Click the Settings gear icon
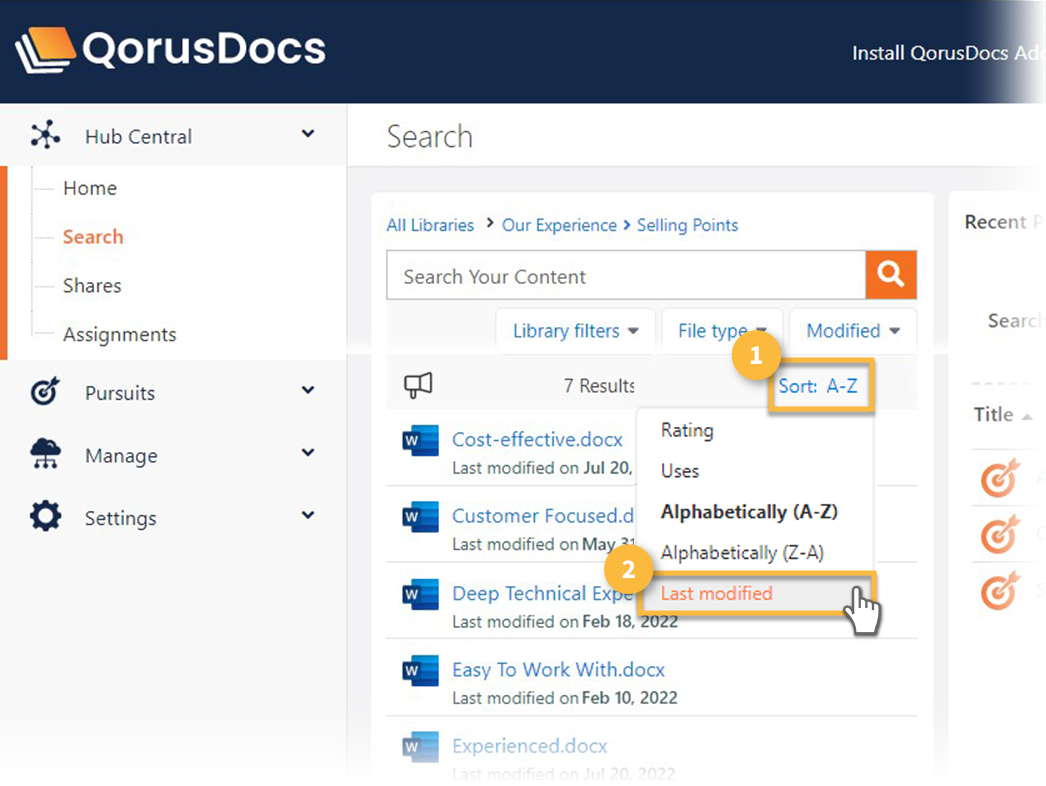 point(45,516)
